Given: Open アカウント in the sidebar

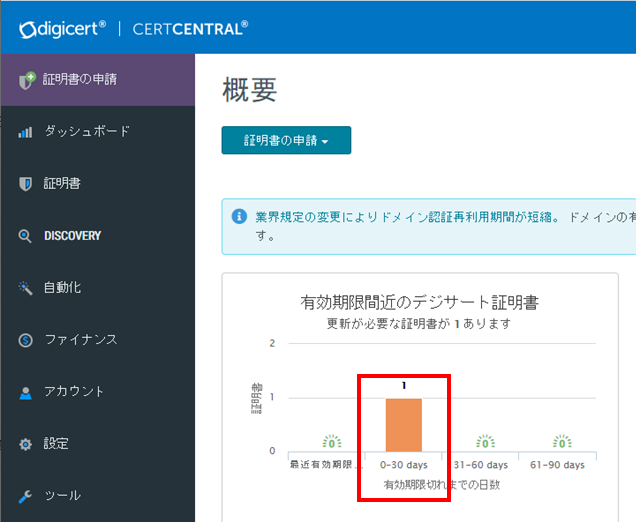Looking at the screenshot, I should coord(97,391).
